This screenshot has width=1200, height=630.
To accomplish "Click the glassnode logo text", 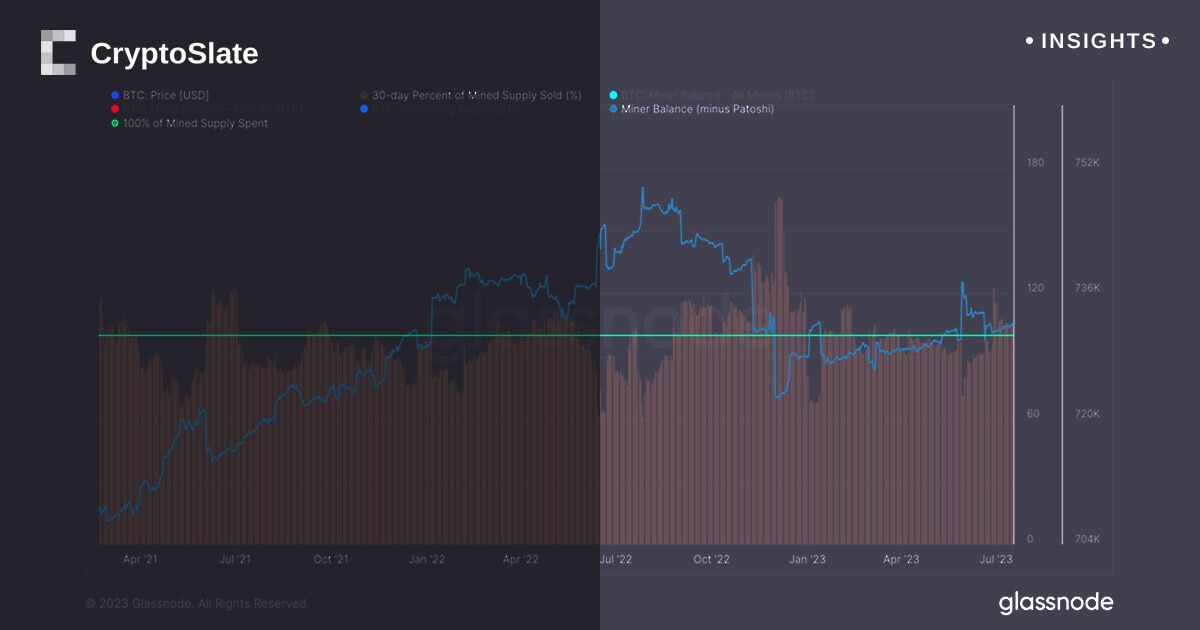I will [x=1055, y=602].
